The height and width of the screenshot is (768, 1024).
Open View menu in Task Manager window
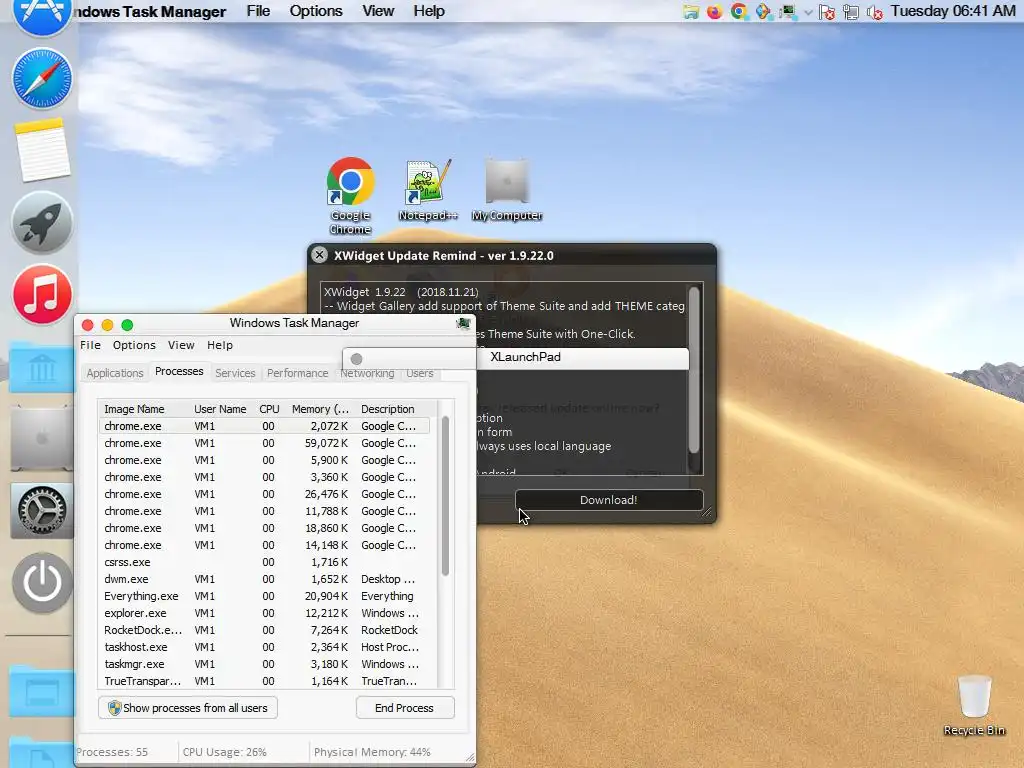click(181, 345)
